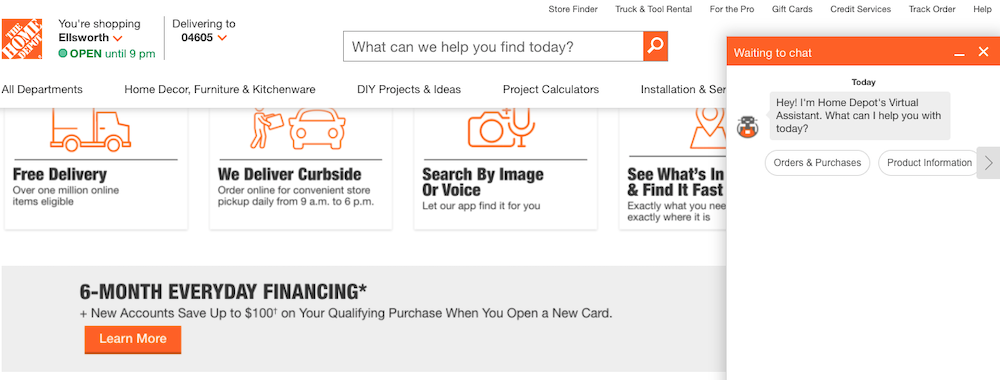Open Truck & Tool Rental link
Image resolution: width=1000 pixels, height=380 pixels.
pos(654,9)
